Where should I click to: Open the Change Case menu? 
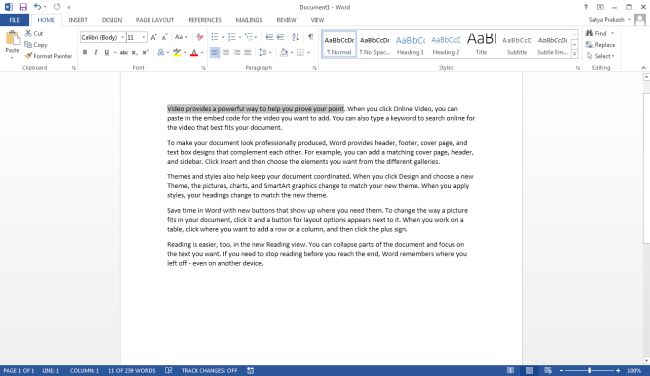181,37
